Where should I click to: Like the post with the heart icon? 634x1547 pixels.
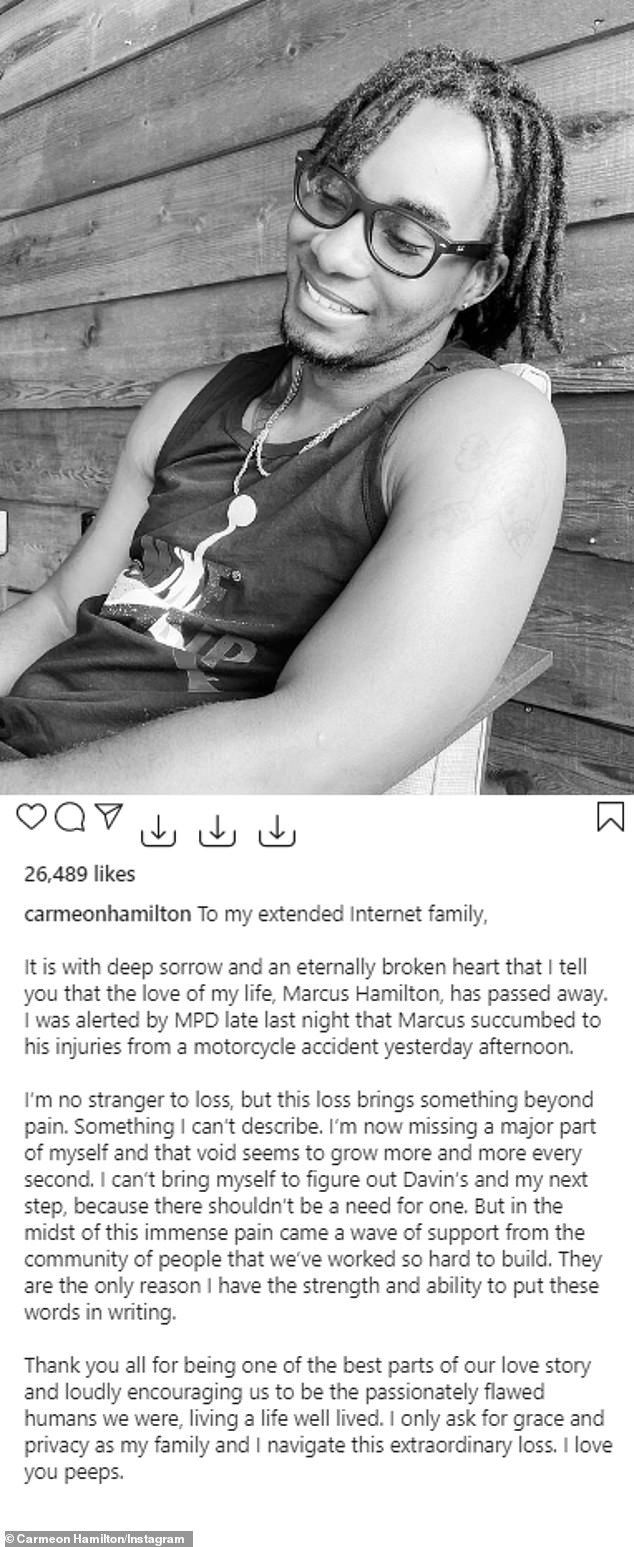32,817
